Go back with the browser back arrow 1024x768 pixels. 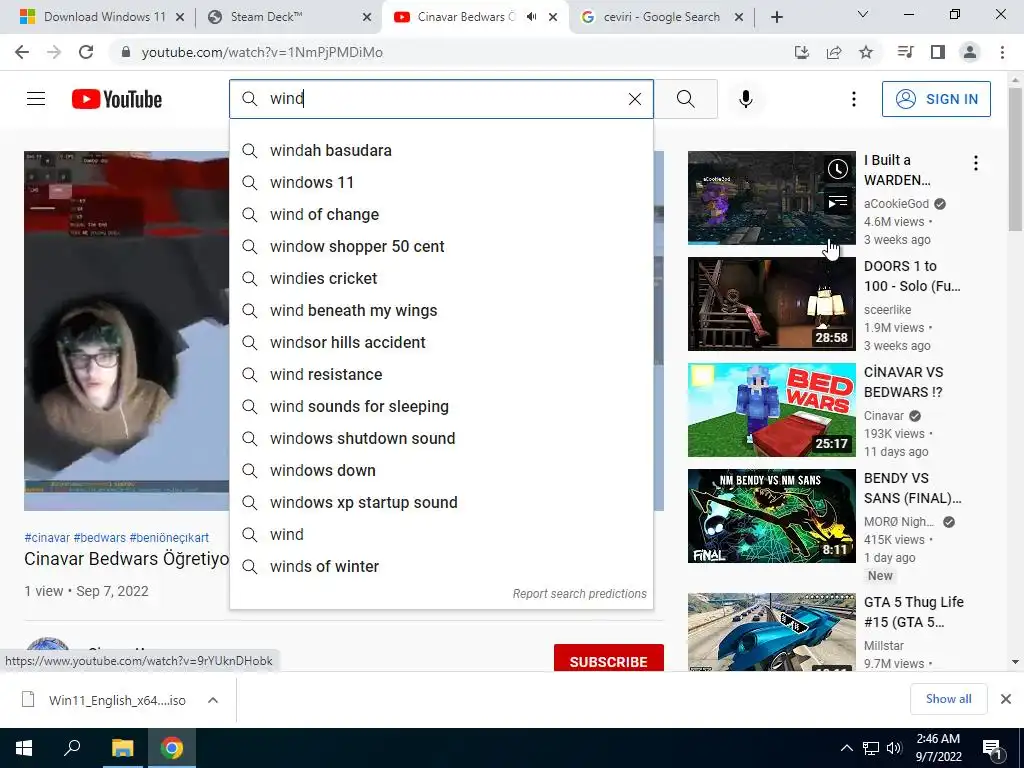(x=22, y=52)
